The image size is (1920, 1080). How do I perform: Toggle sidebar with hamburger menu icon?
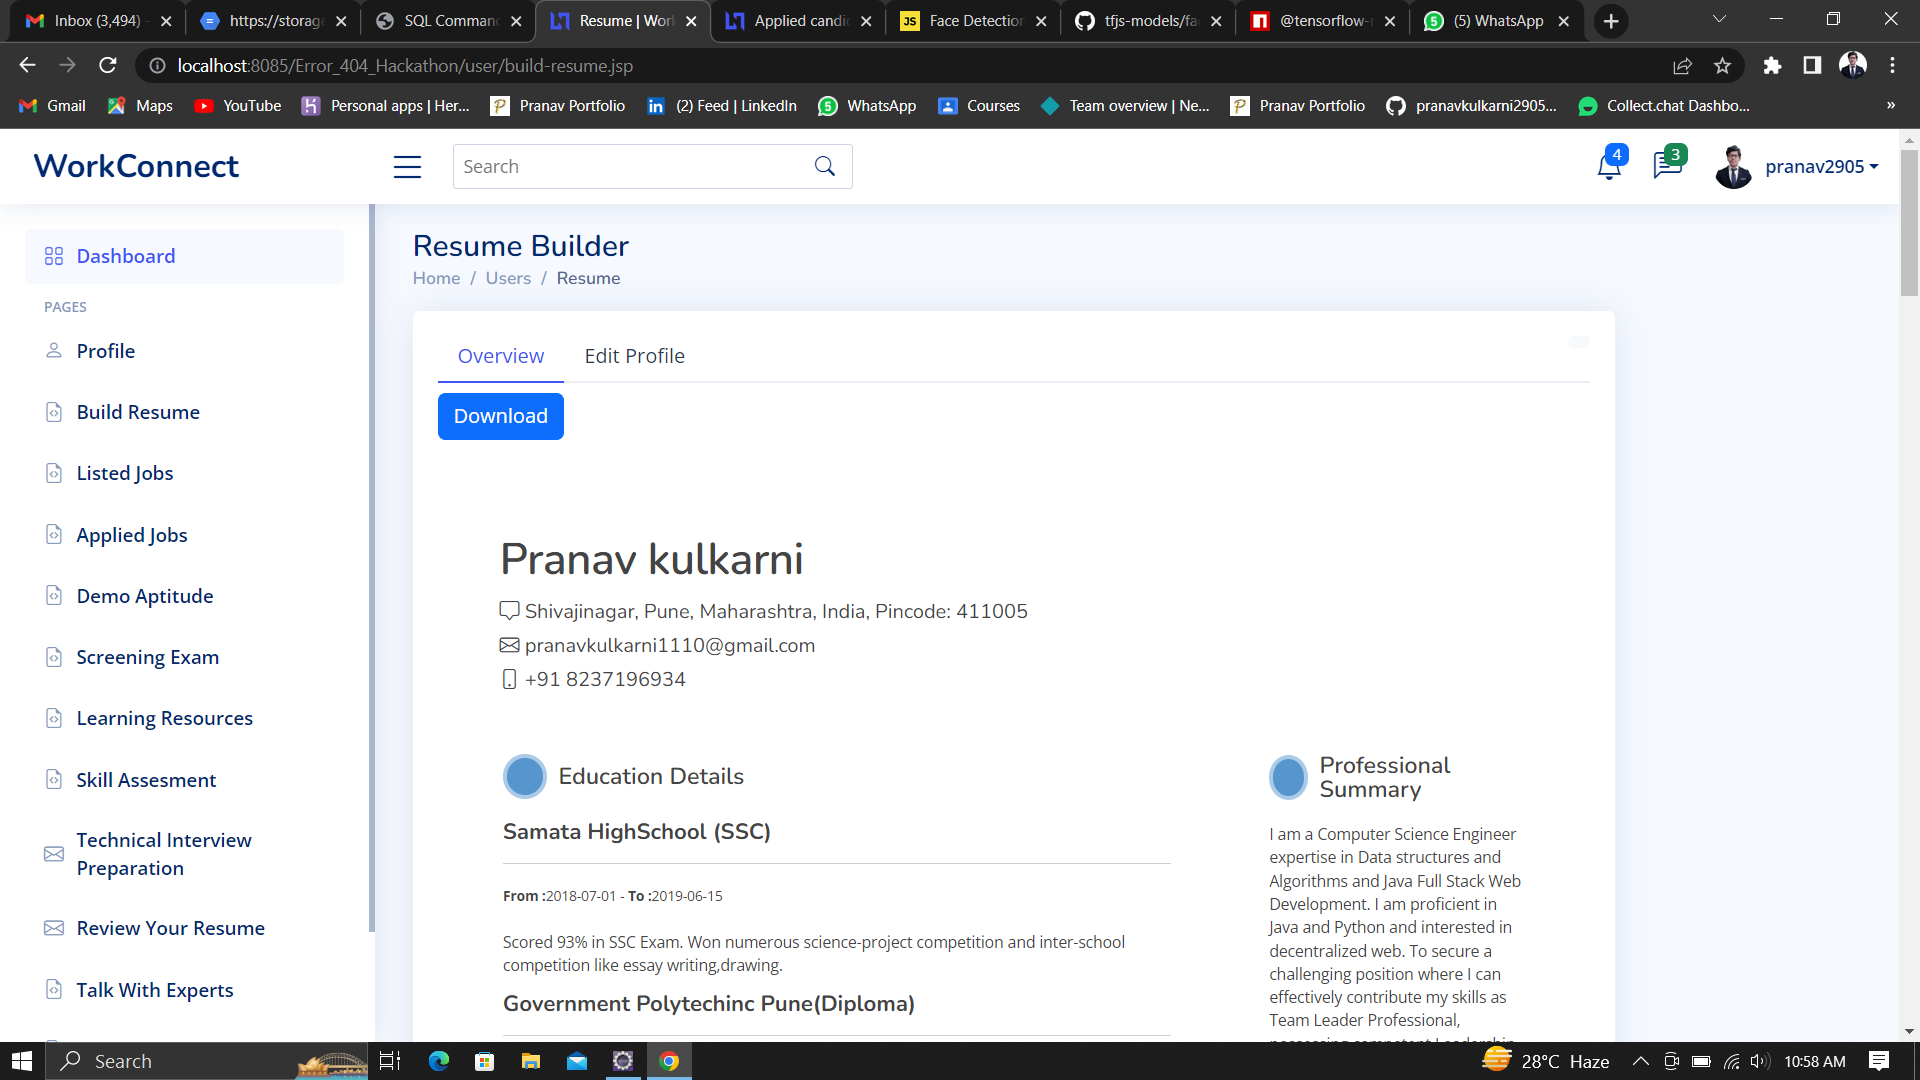[x=407, y=167]
